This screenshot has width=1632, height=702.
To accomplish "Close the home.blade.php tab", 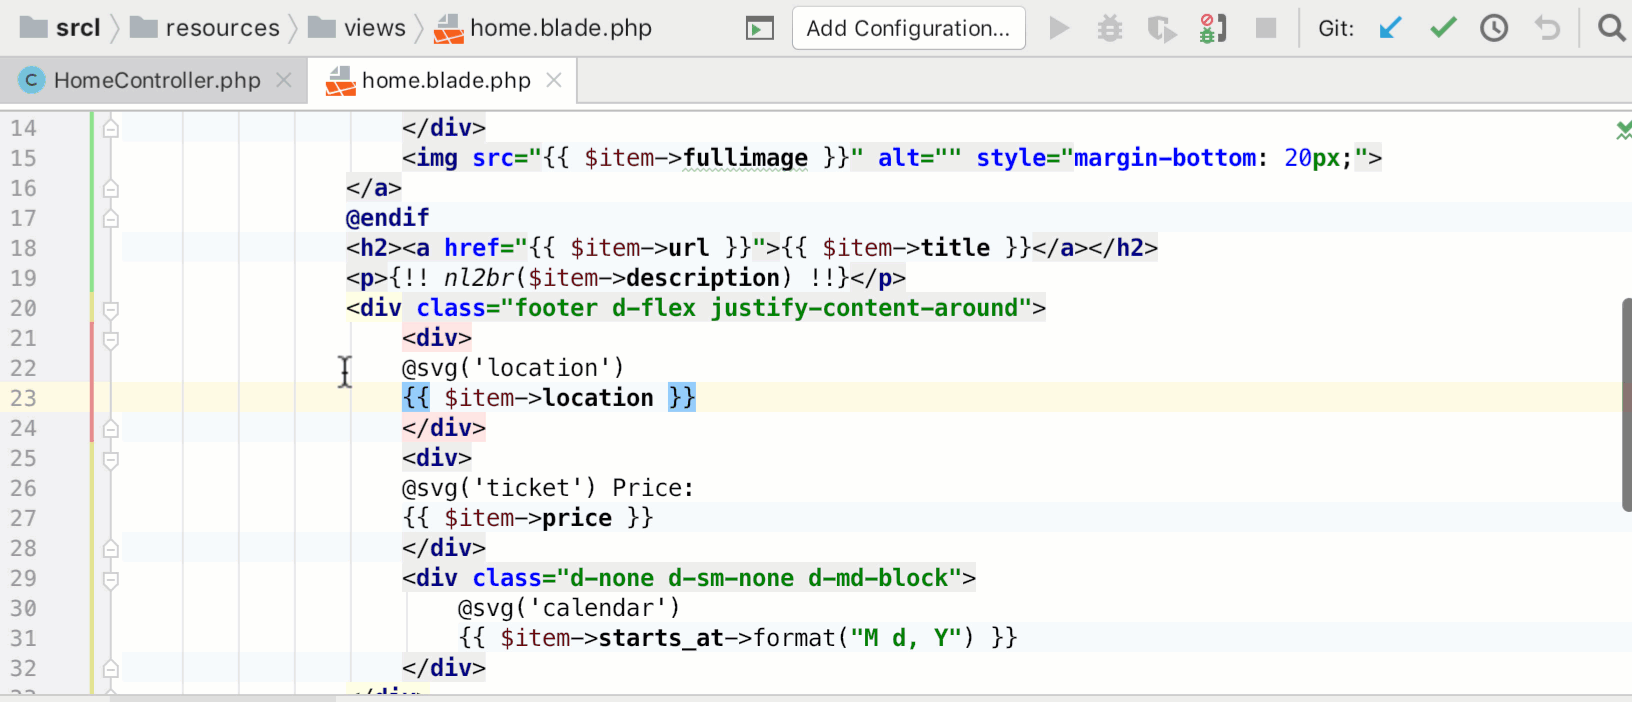I will coord(554,80).
